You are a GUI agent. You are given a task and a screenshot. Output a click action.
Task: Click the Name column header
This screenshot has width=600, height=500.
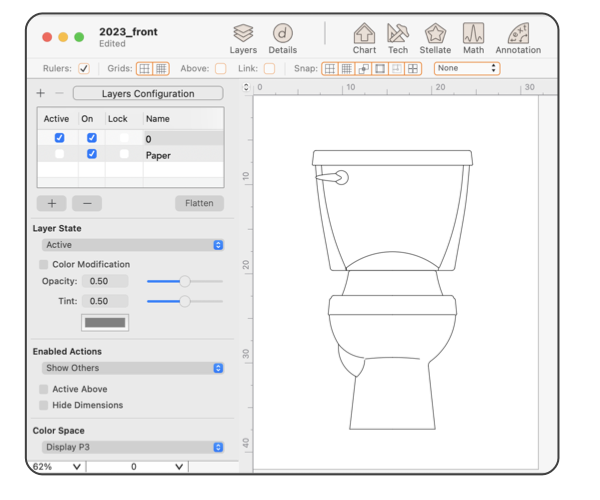[x=158, y=119]
